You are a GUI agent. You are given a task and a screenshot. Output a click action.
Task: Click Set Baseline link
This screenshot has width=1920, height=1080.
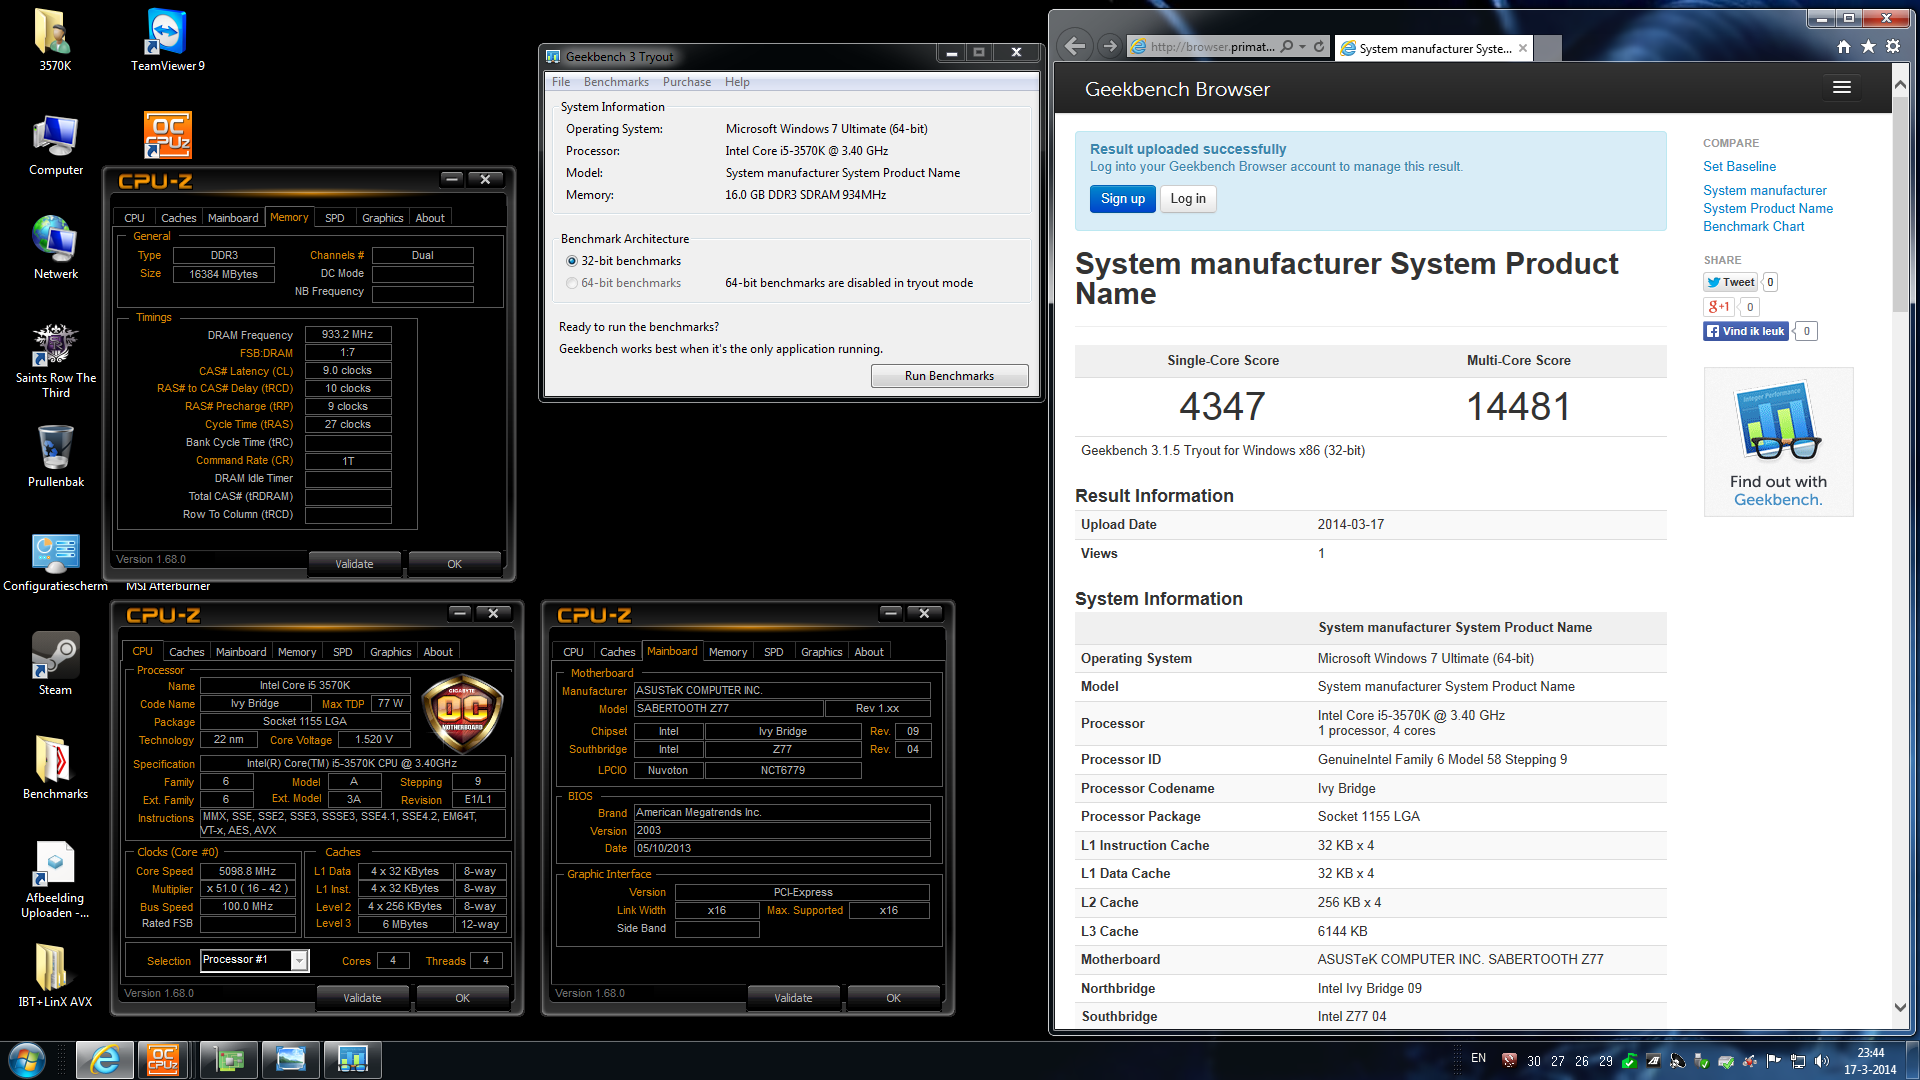(x=1739, y=167)
